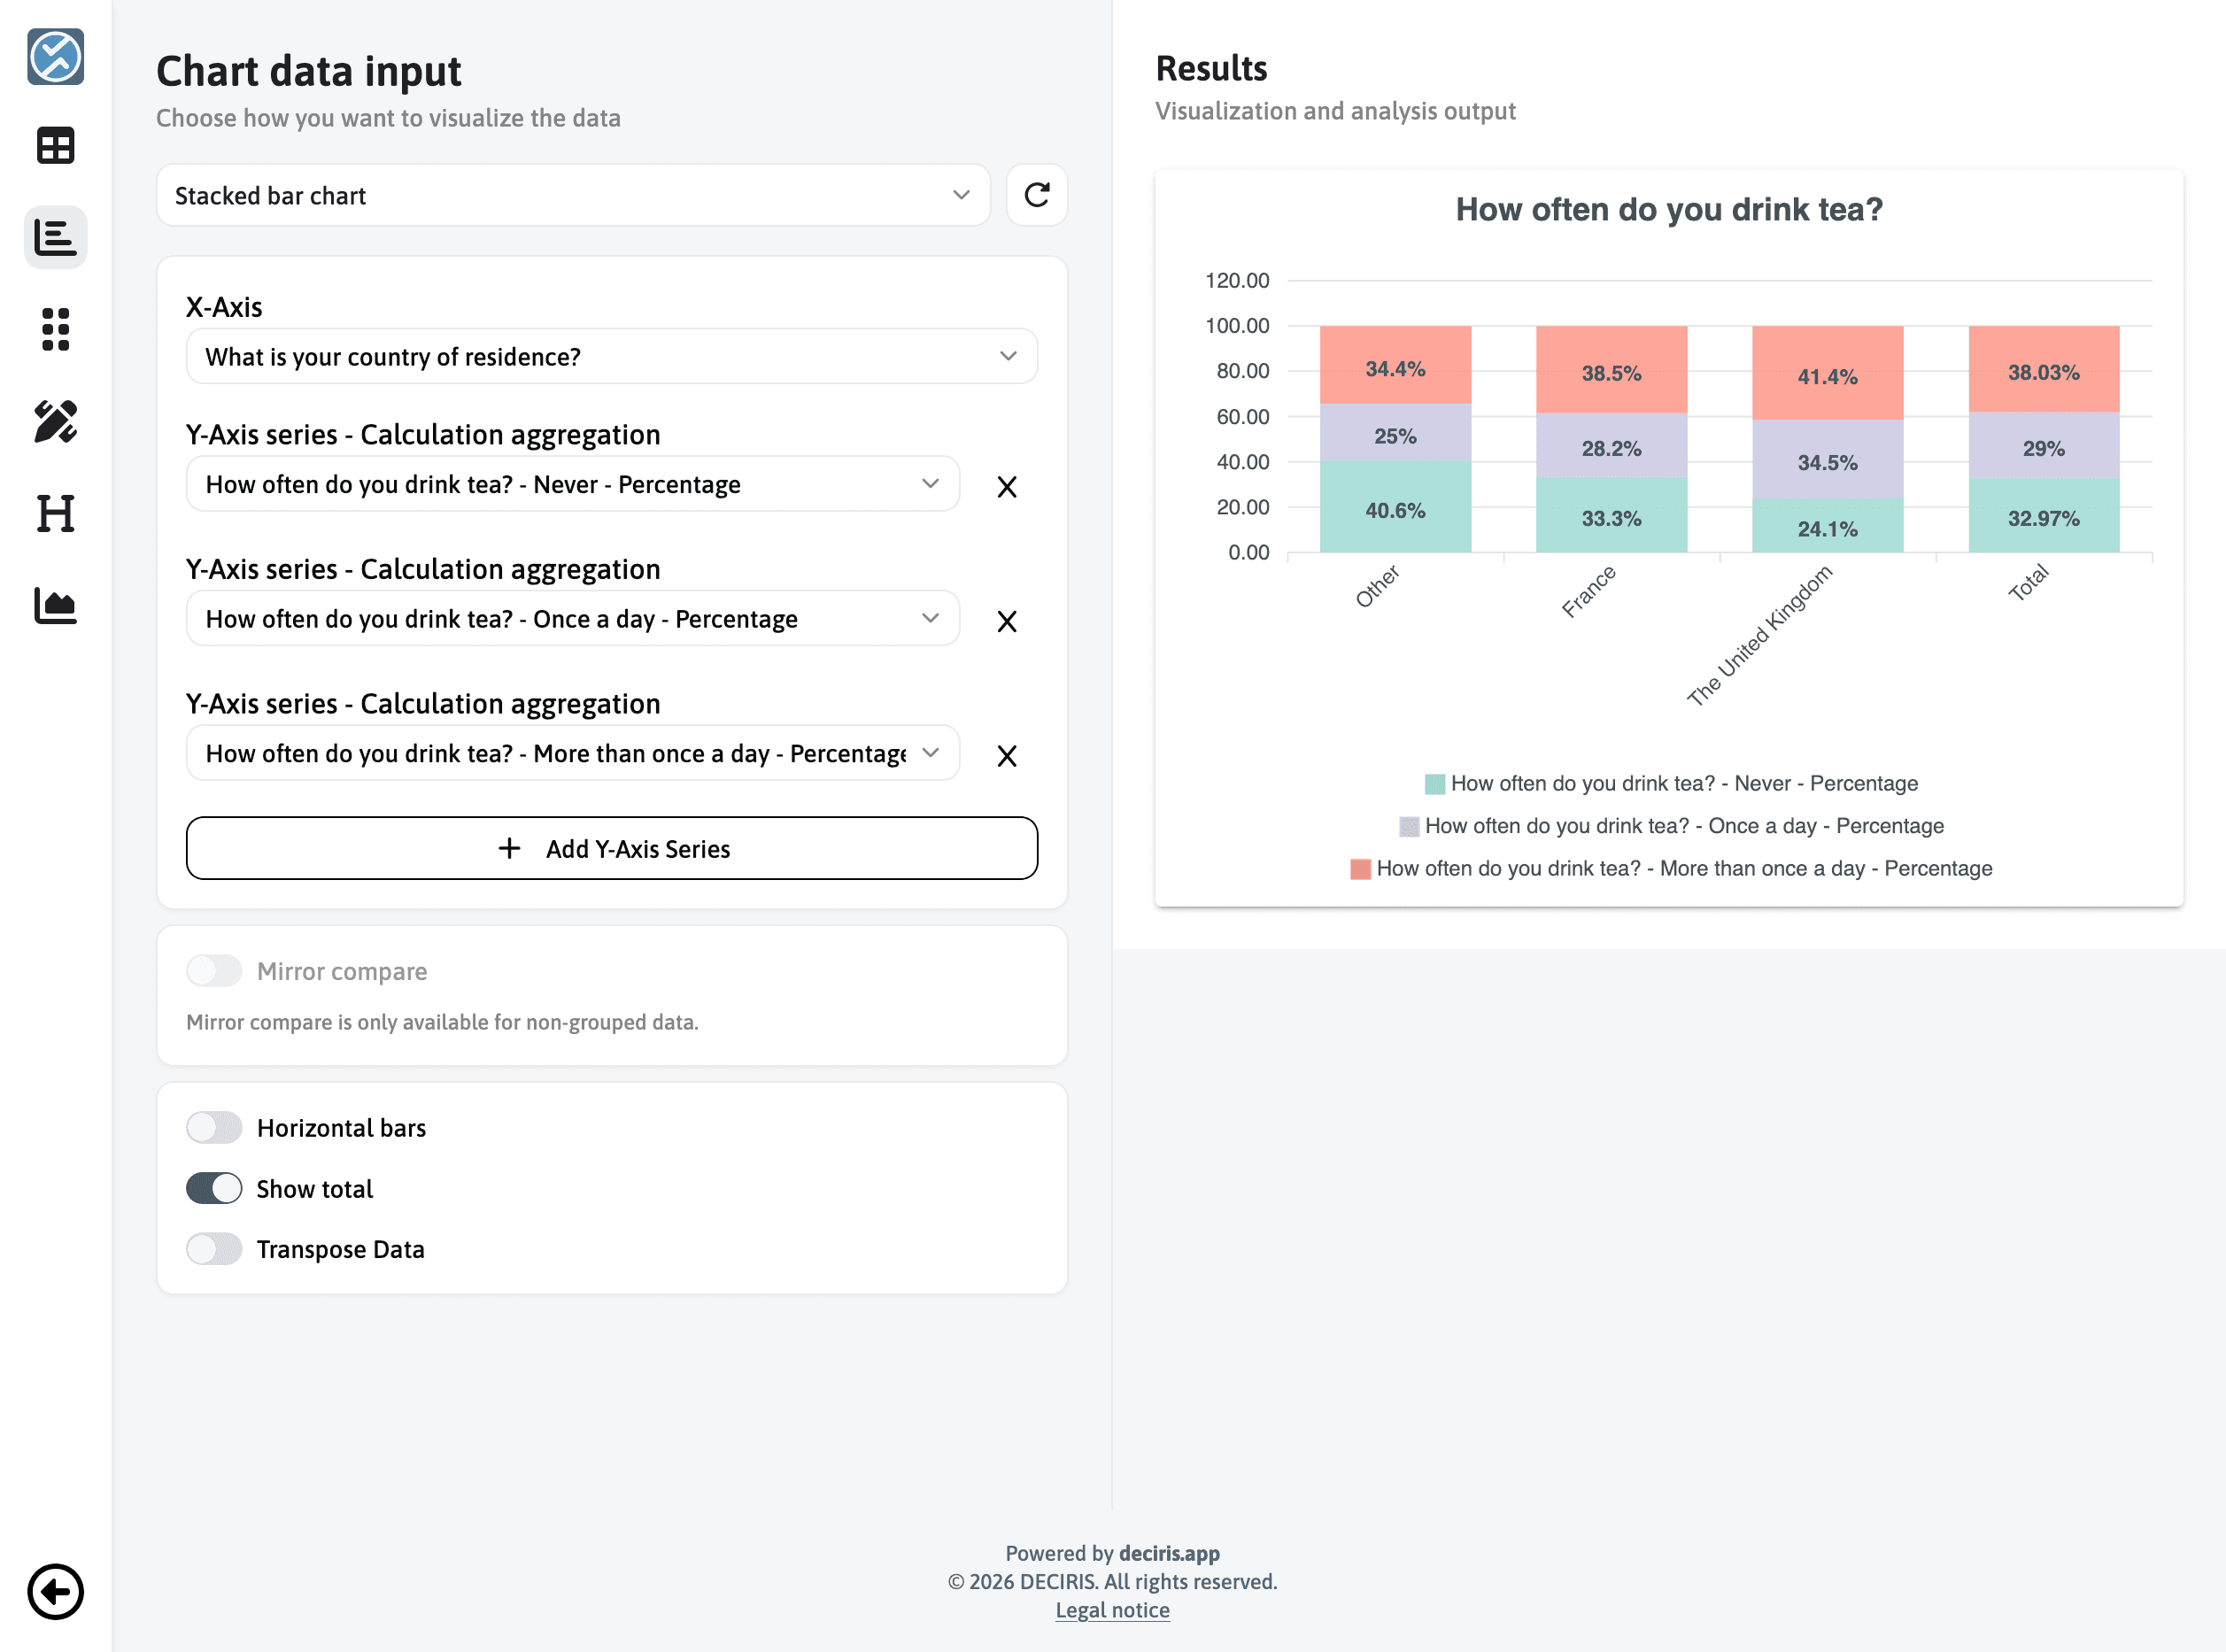Remove the Never Percentage Y-Axis series
The image size is (2226, 1652).
1006,487
